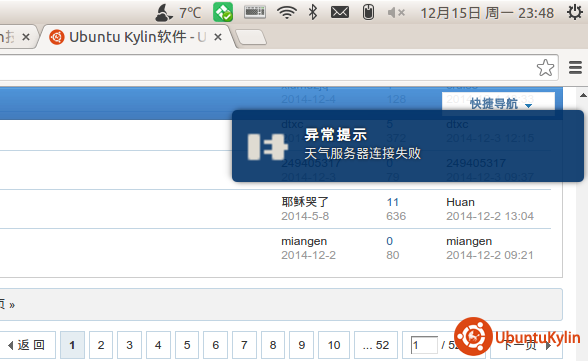Image resolution: width=588 pixels, height=361 pixels.
Task: Open a new browser tab
Action: (251, 37)
